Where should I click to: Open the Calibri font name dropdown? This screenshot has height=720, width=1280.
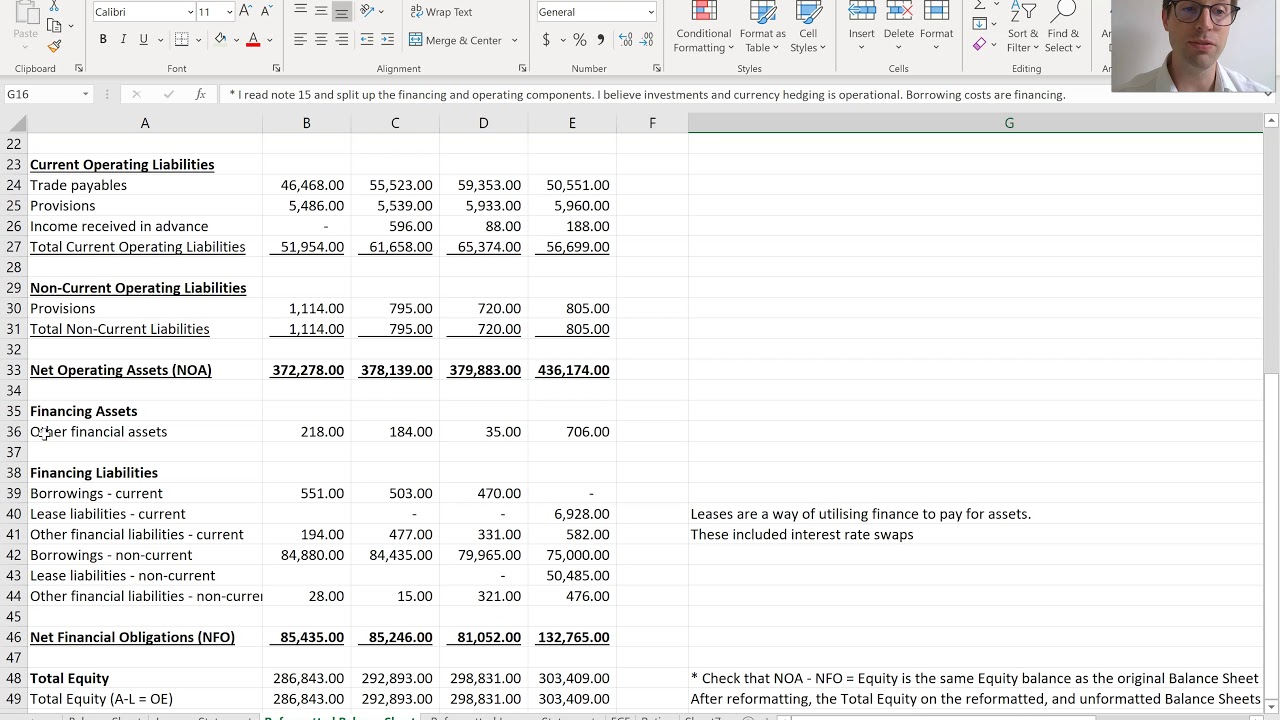coord(190,12)
